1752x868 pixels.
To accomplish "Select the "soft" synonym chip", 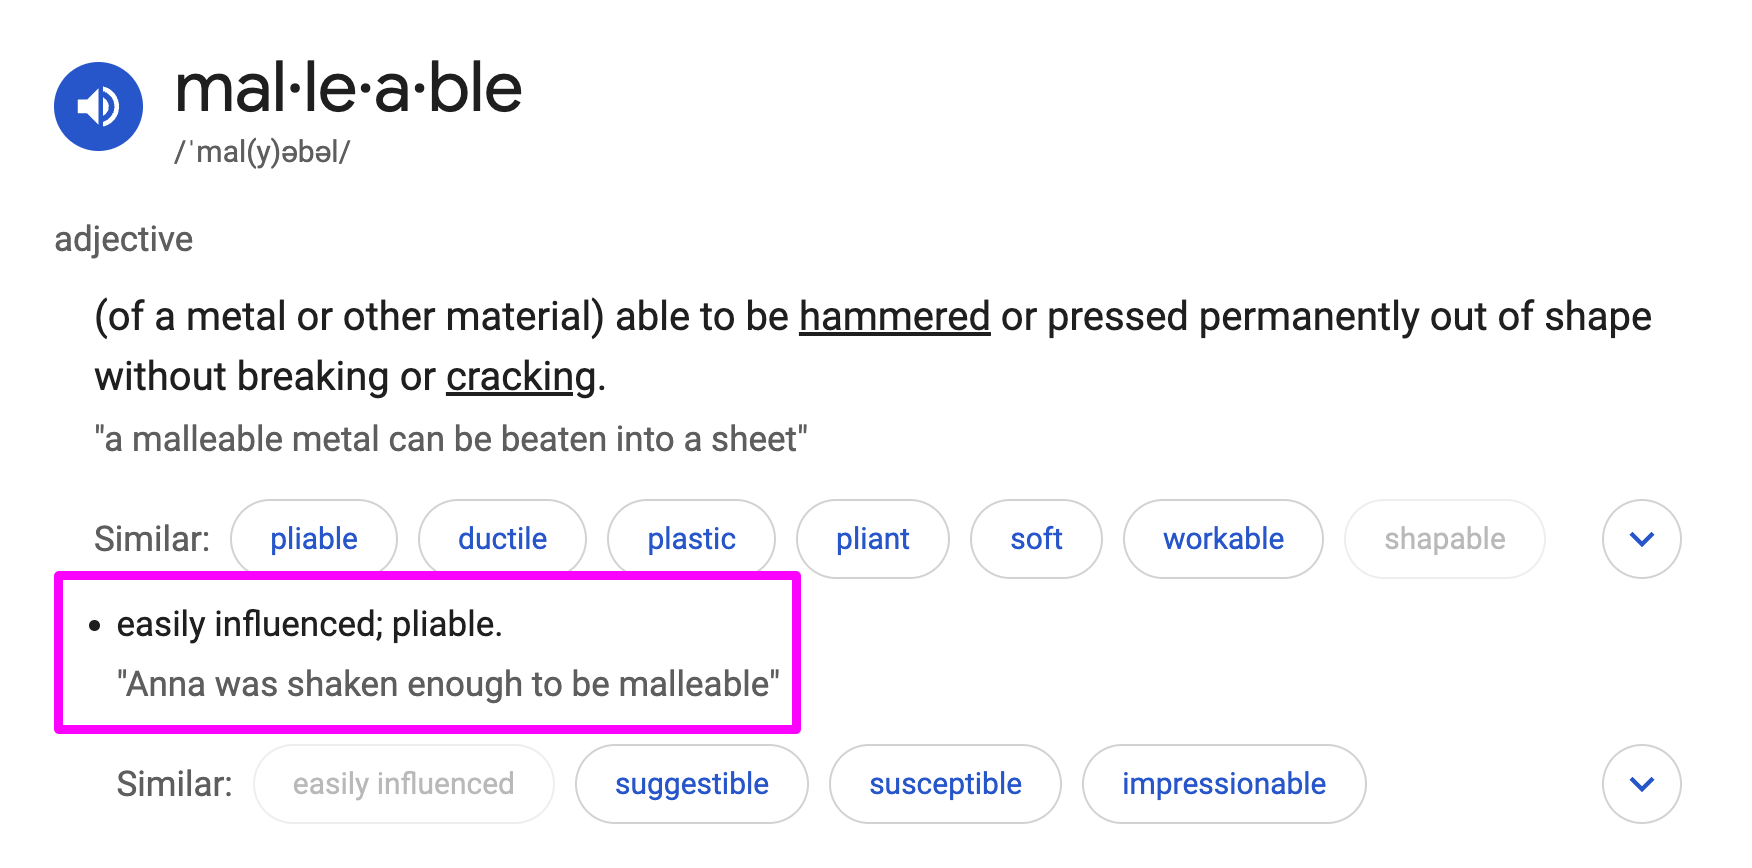I will [1036, 539].
